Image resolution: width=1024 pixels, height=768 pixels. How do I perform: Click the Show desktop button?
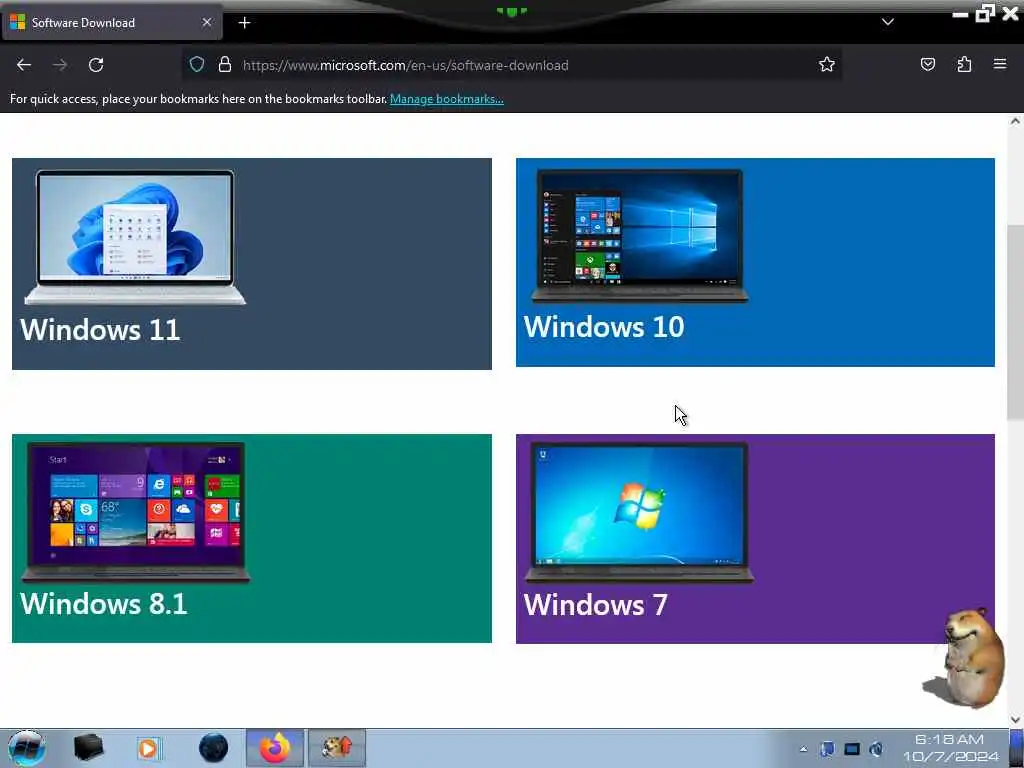point(1016,748)
